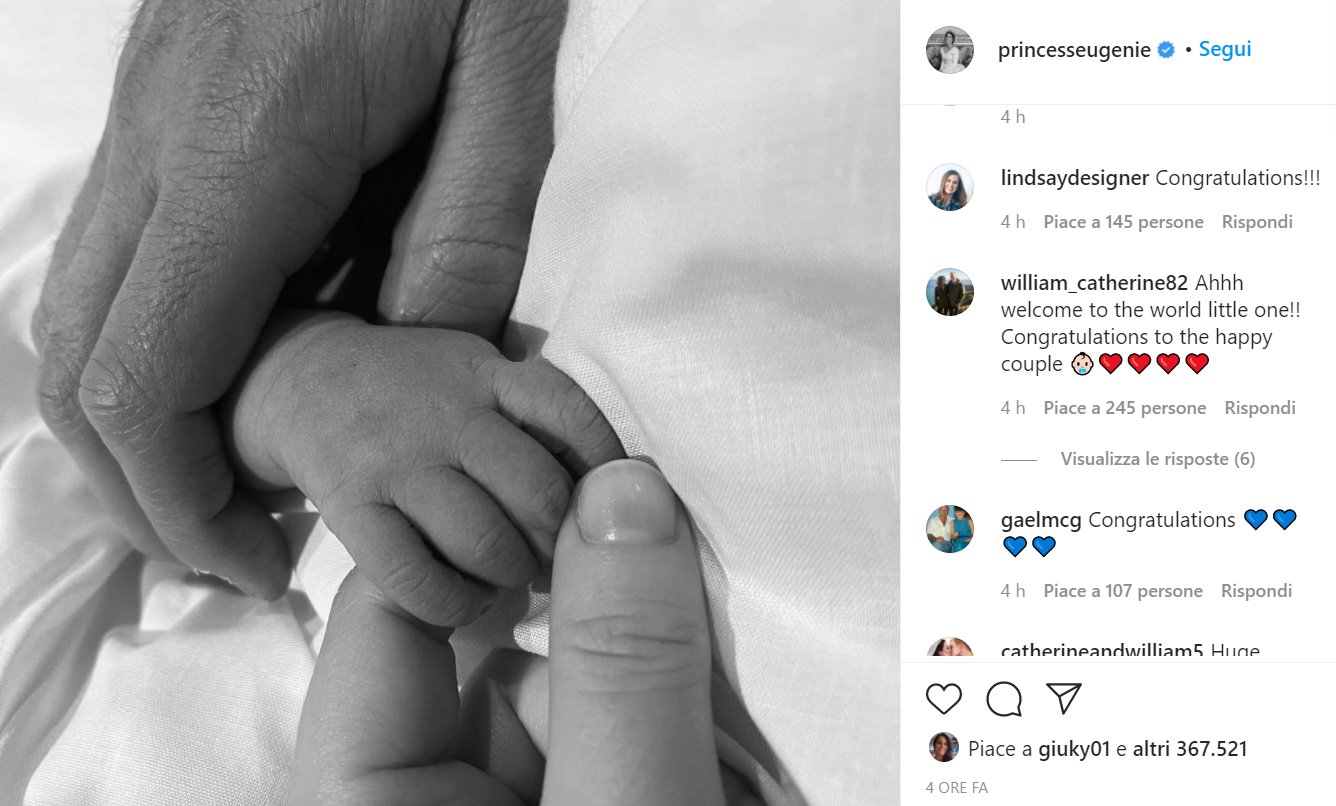The width and height of the screenshot is (1336, 806).
Task: View the lindsaydesigner avatar
Action: click(950, 187)
